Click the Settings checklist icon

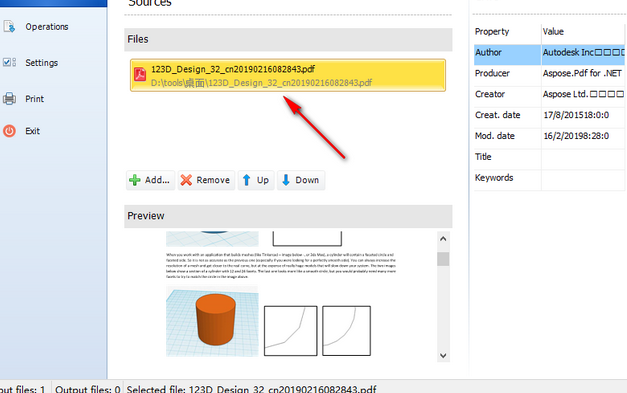pyautogui.click(x=9, y=62)
